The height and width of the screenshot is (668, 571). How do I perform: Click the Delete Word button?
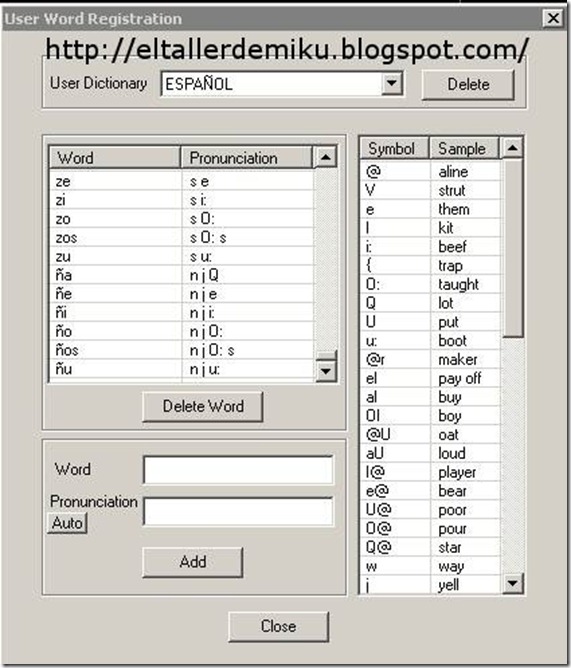click(203, 406)
